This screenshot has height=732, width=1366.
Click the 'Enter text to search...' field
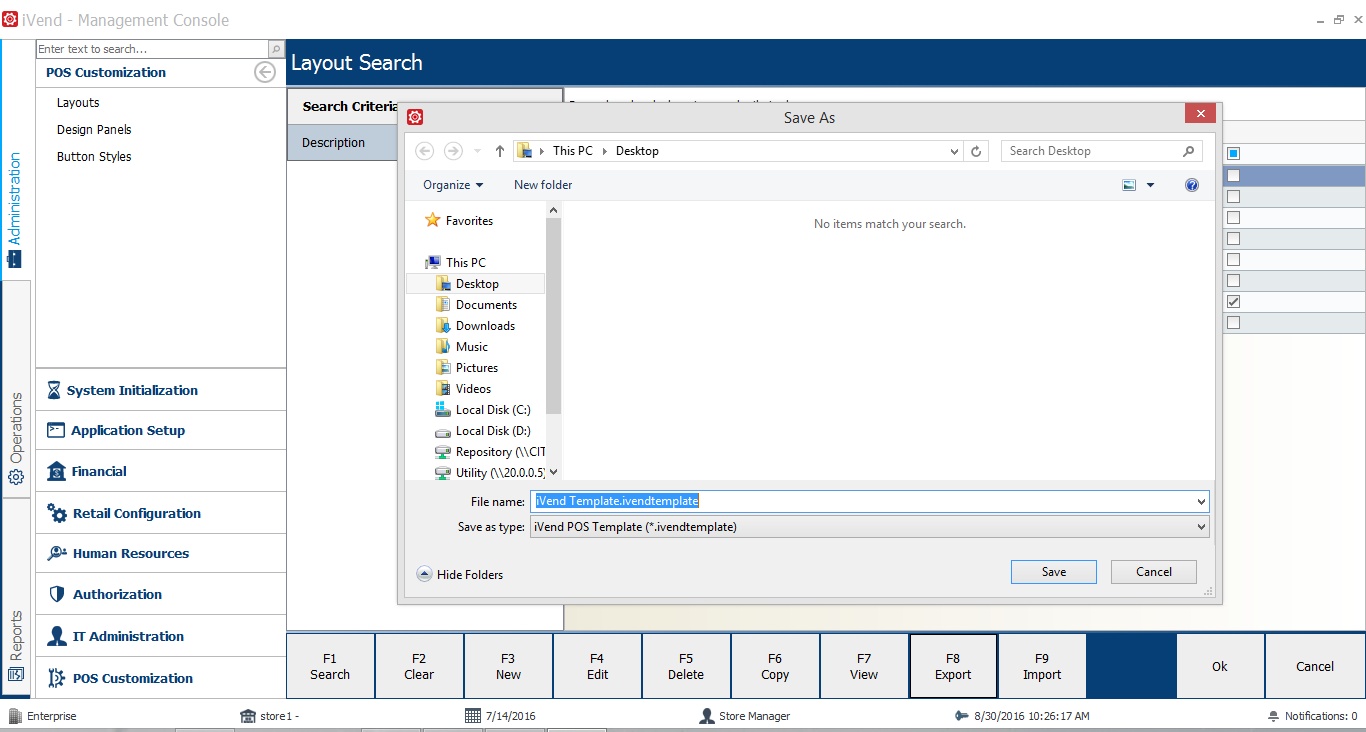(x=152, y=49)
